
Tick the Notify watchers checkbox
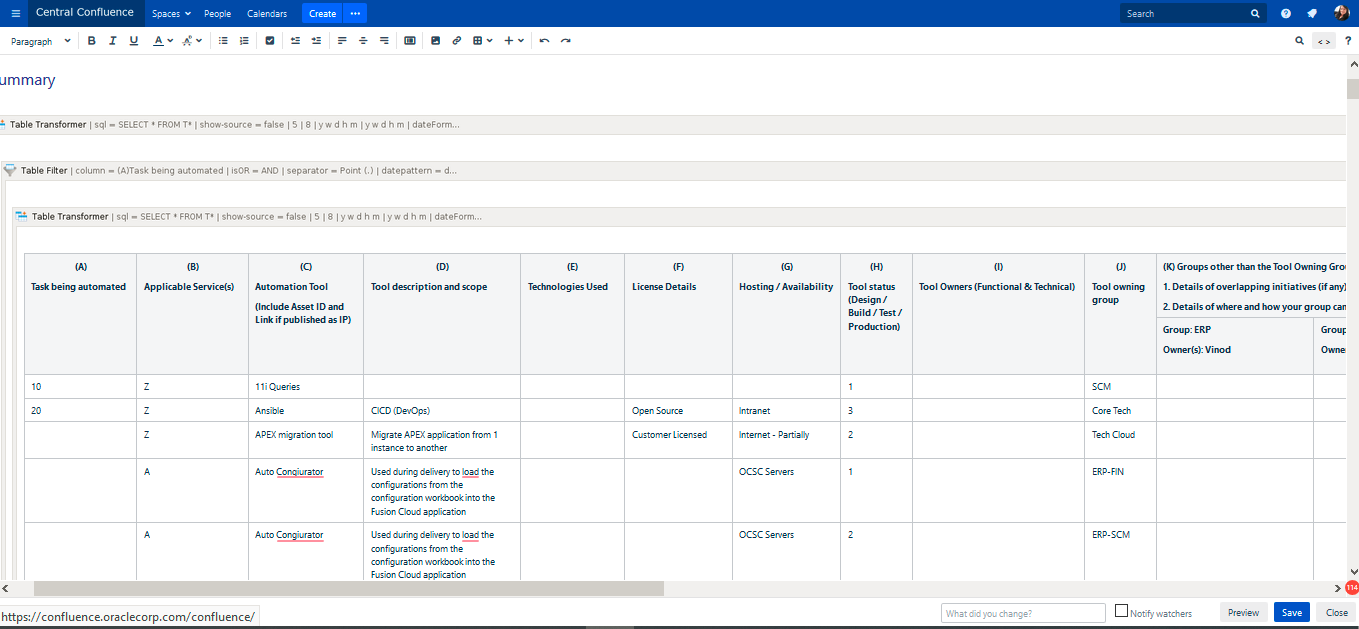coord(1121,611)
